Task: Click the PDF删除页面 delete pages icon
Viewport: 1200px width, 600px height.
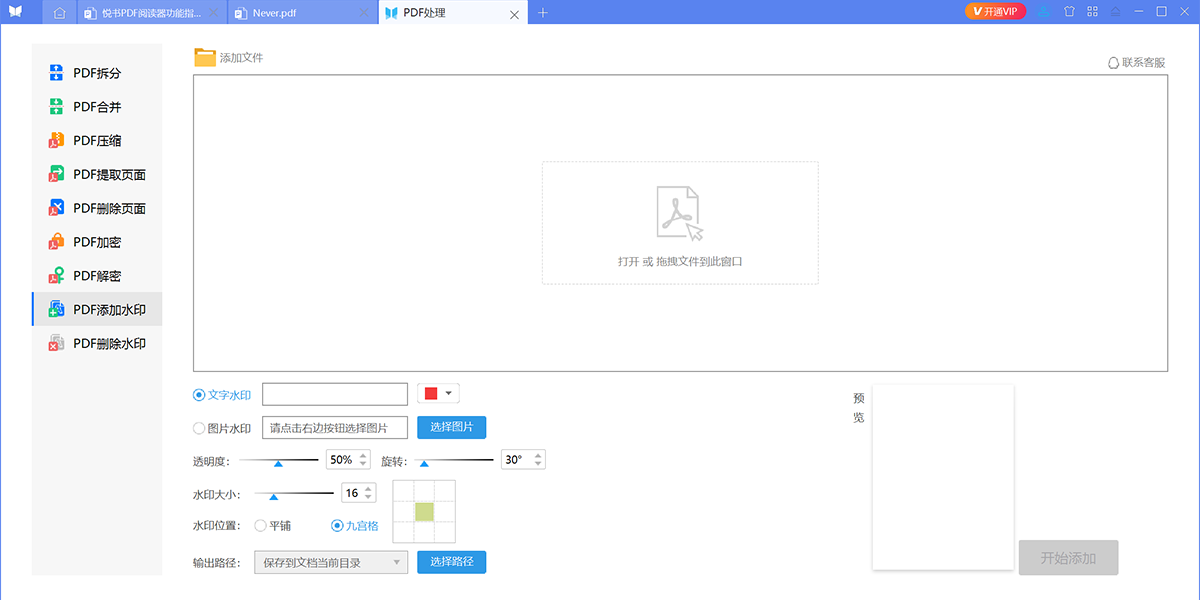Action: [57, 208]
